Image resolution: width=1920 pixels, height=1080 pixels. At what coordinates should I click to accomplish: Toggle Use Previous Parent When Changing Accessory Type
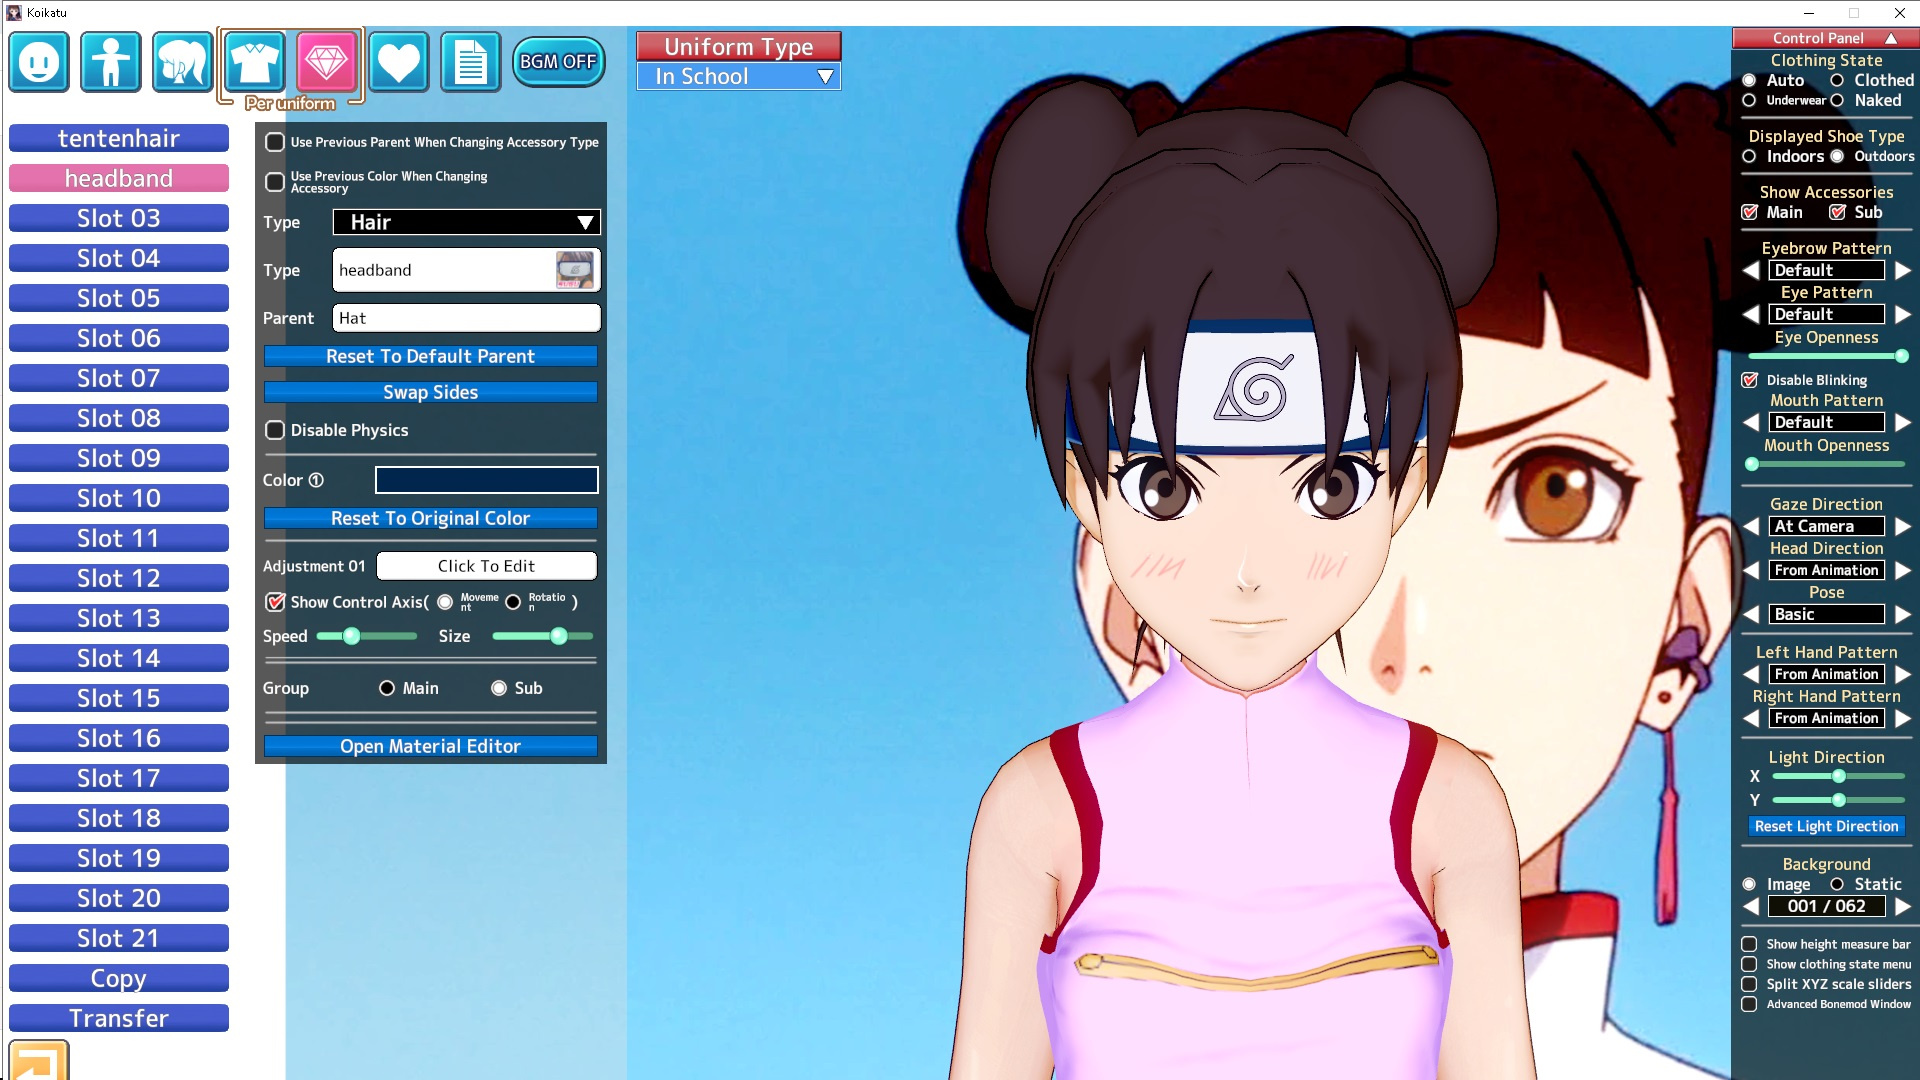275,142
